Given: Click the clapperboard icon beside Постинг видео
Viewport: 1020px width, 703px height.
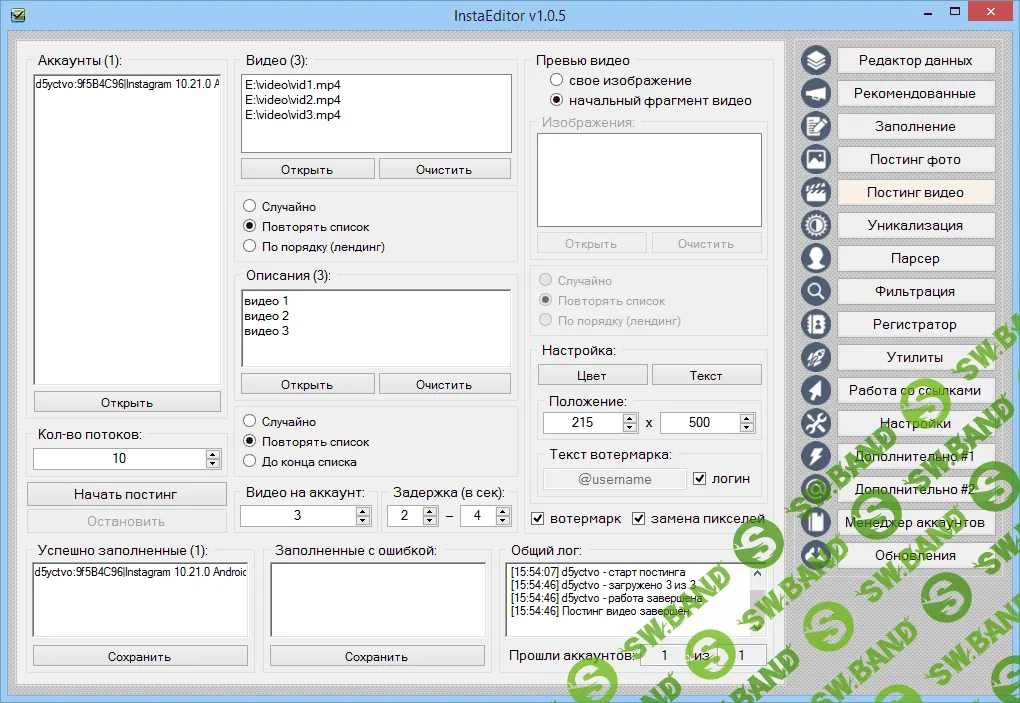Looking at the screenshot, I should tap(817, 193).
